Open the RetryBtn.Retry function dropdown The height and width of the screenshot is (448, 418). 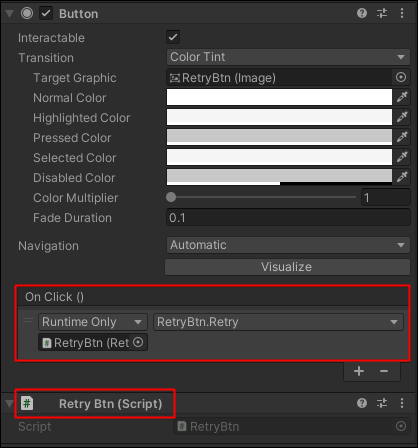[x=278, y=322]
